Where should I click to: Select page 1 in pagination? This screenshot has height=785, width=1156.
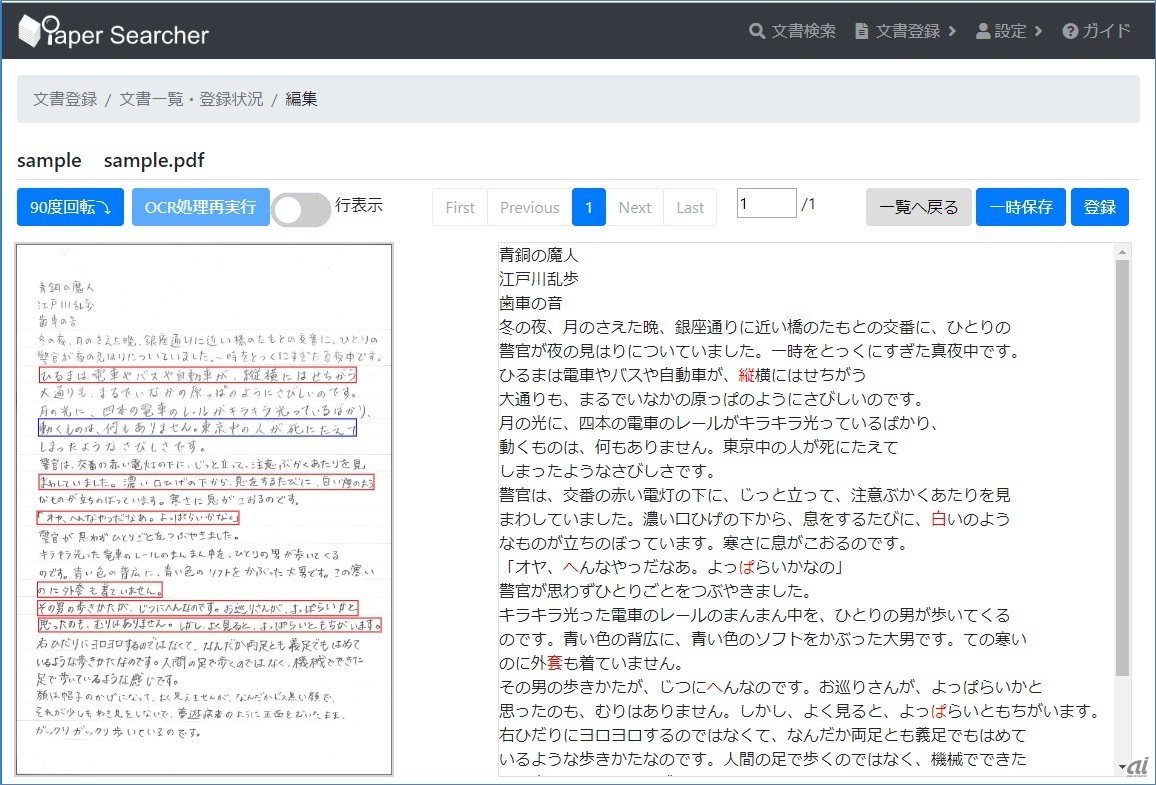coord(589,207)
